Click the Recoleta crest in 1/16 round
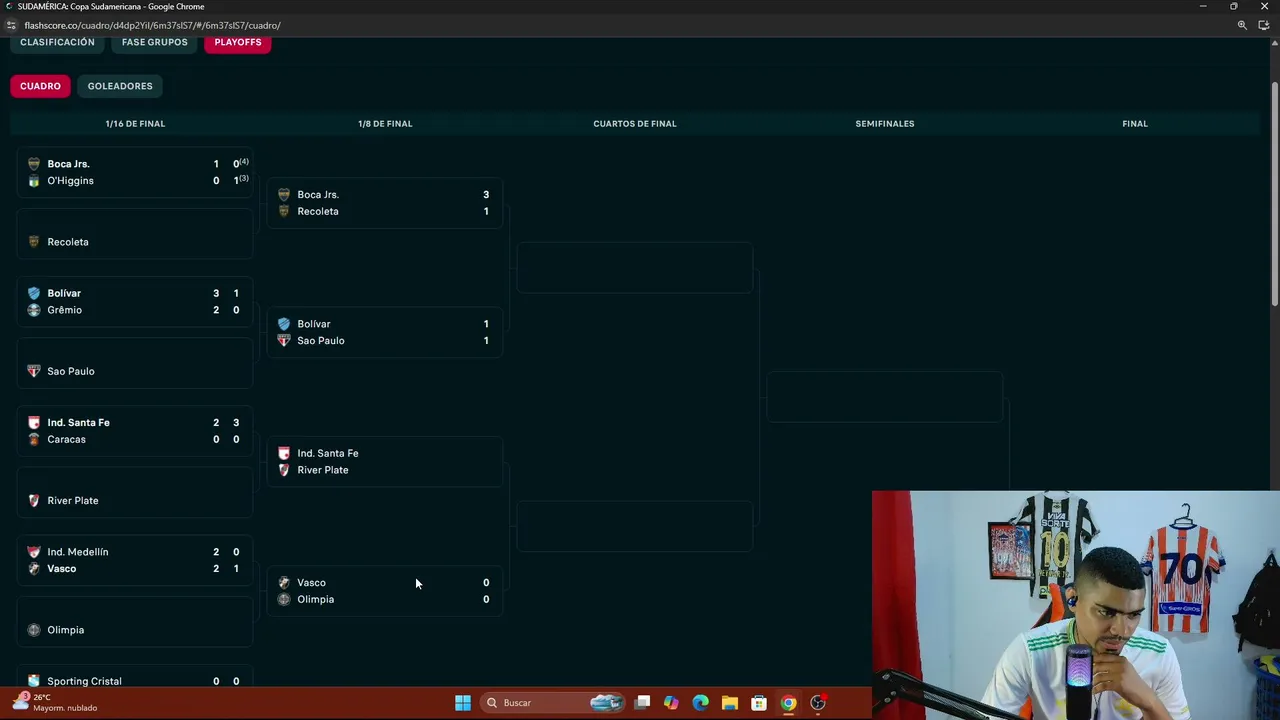This screenshot has height=720, width=1280. pos(34,242)
